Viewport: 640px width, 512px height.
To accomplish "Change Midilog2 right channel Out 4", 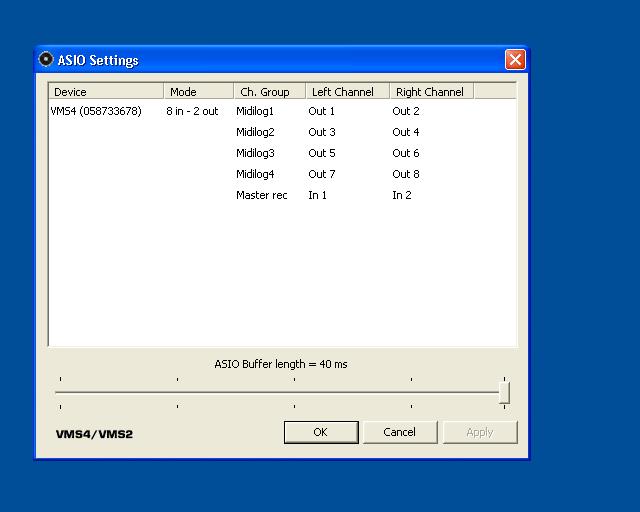I will tap(406, 132).
